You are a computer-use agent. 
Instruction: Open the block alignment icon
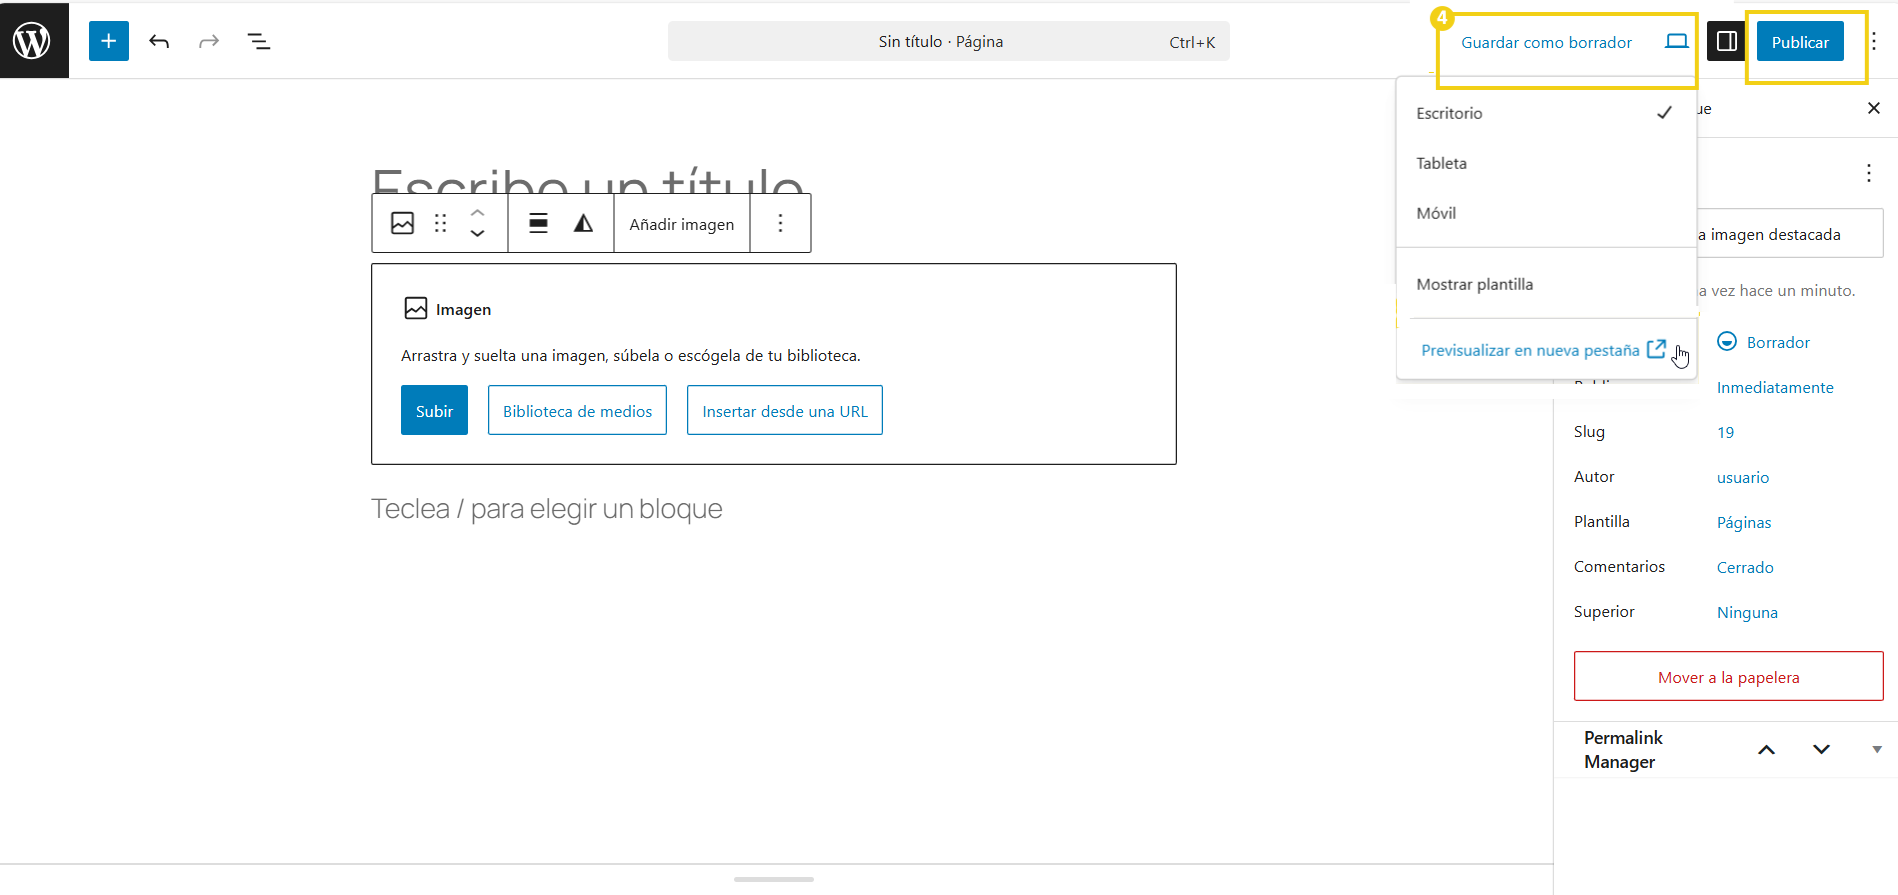538,223
